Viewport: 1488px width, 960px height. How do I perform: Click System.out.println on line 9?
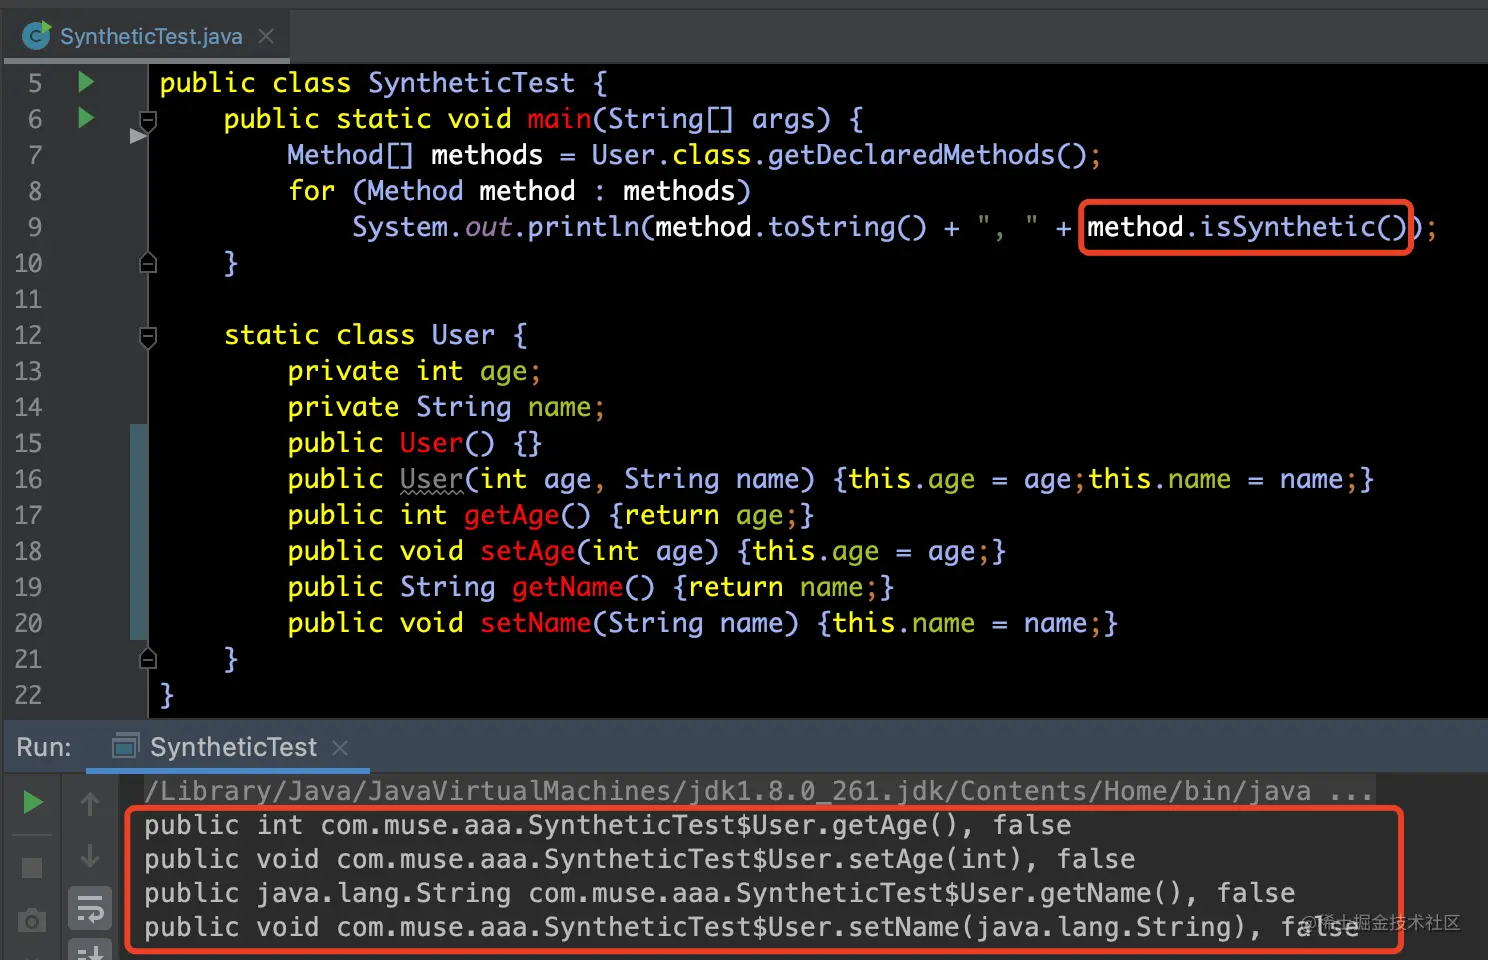[495, 227]
